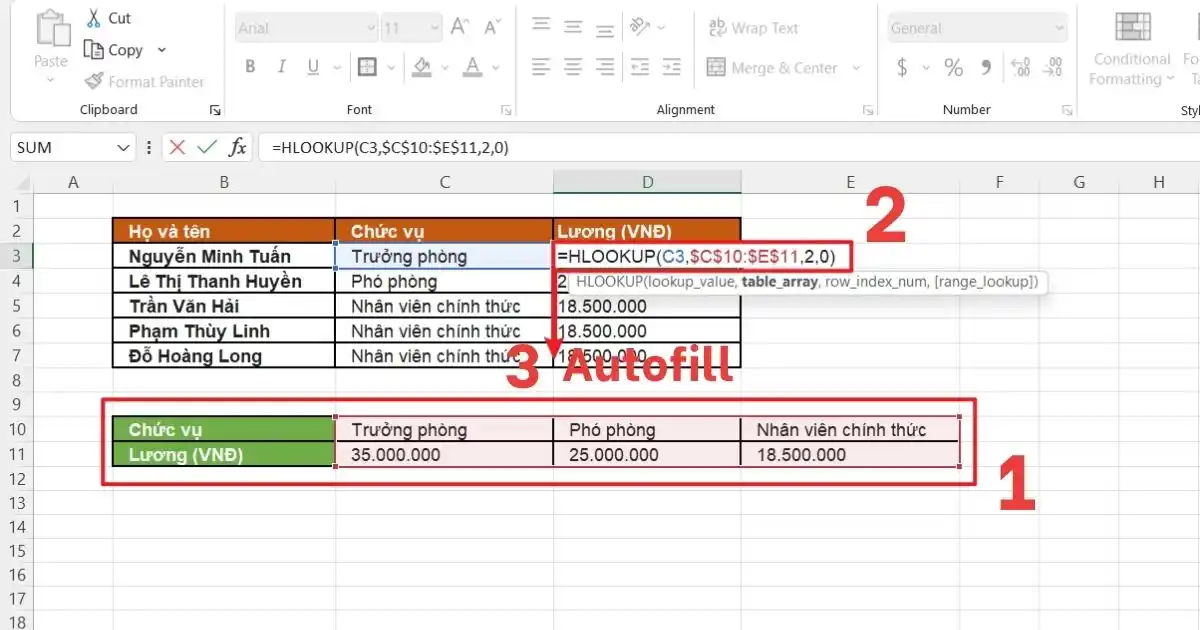Select column C header
This screenshot has width=1200, height=630.
444,181
